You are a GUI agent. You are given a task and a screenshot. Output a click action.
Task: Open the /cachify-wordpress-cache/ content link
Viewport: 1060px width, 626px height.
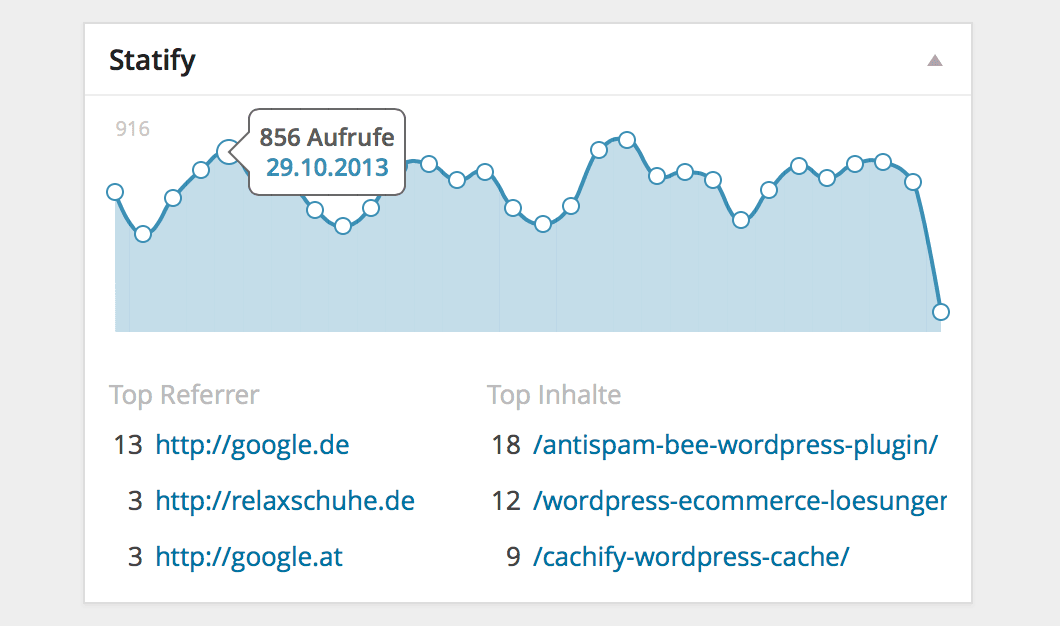(691, 556)
